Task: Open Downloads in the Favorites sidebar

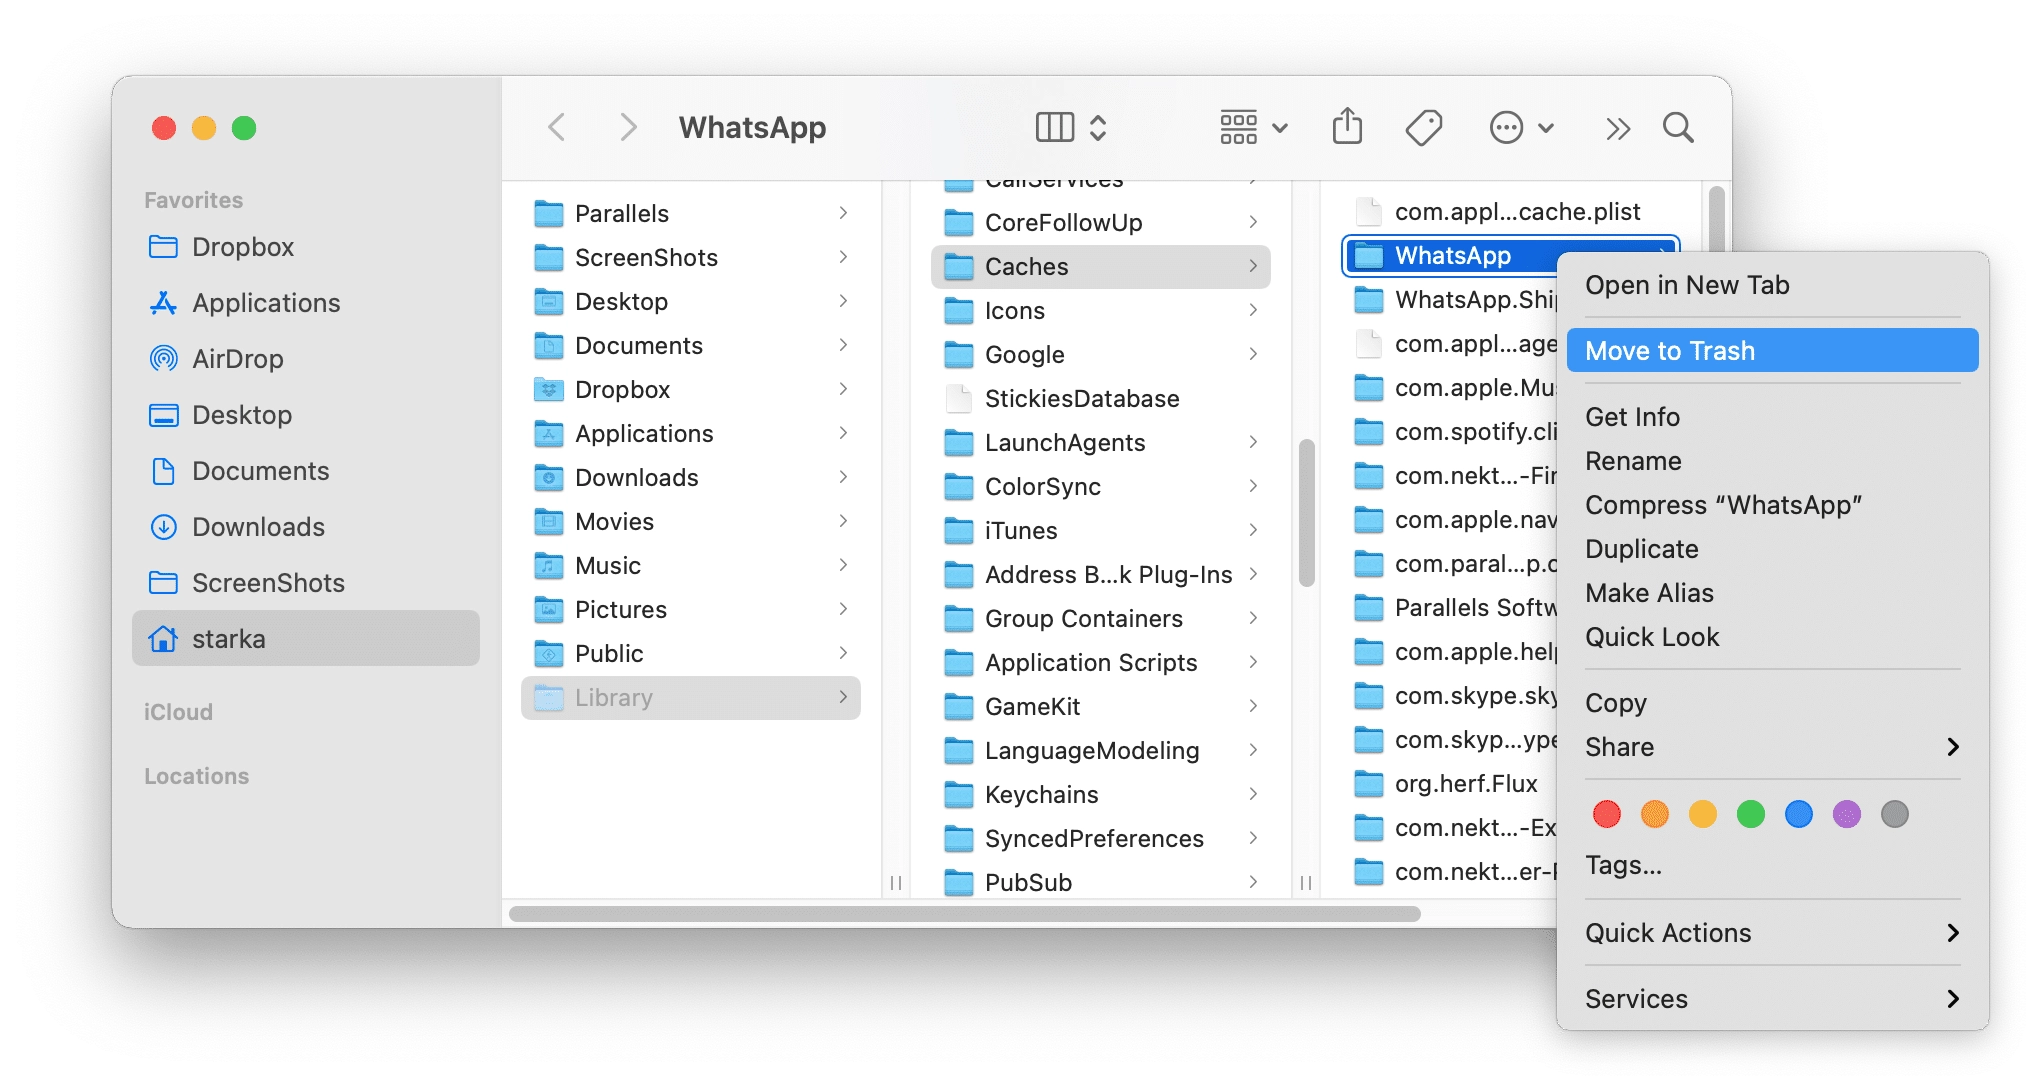Action: [x=306, y=527]
